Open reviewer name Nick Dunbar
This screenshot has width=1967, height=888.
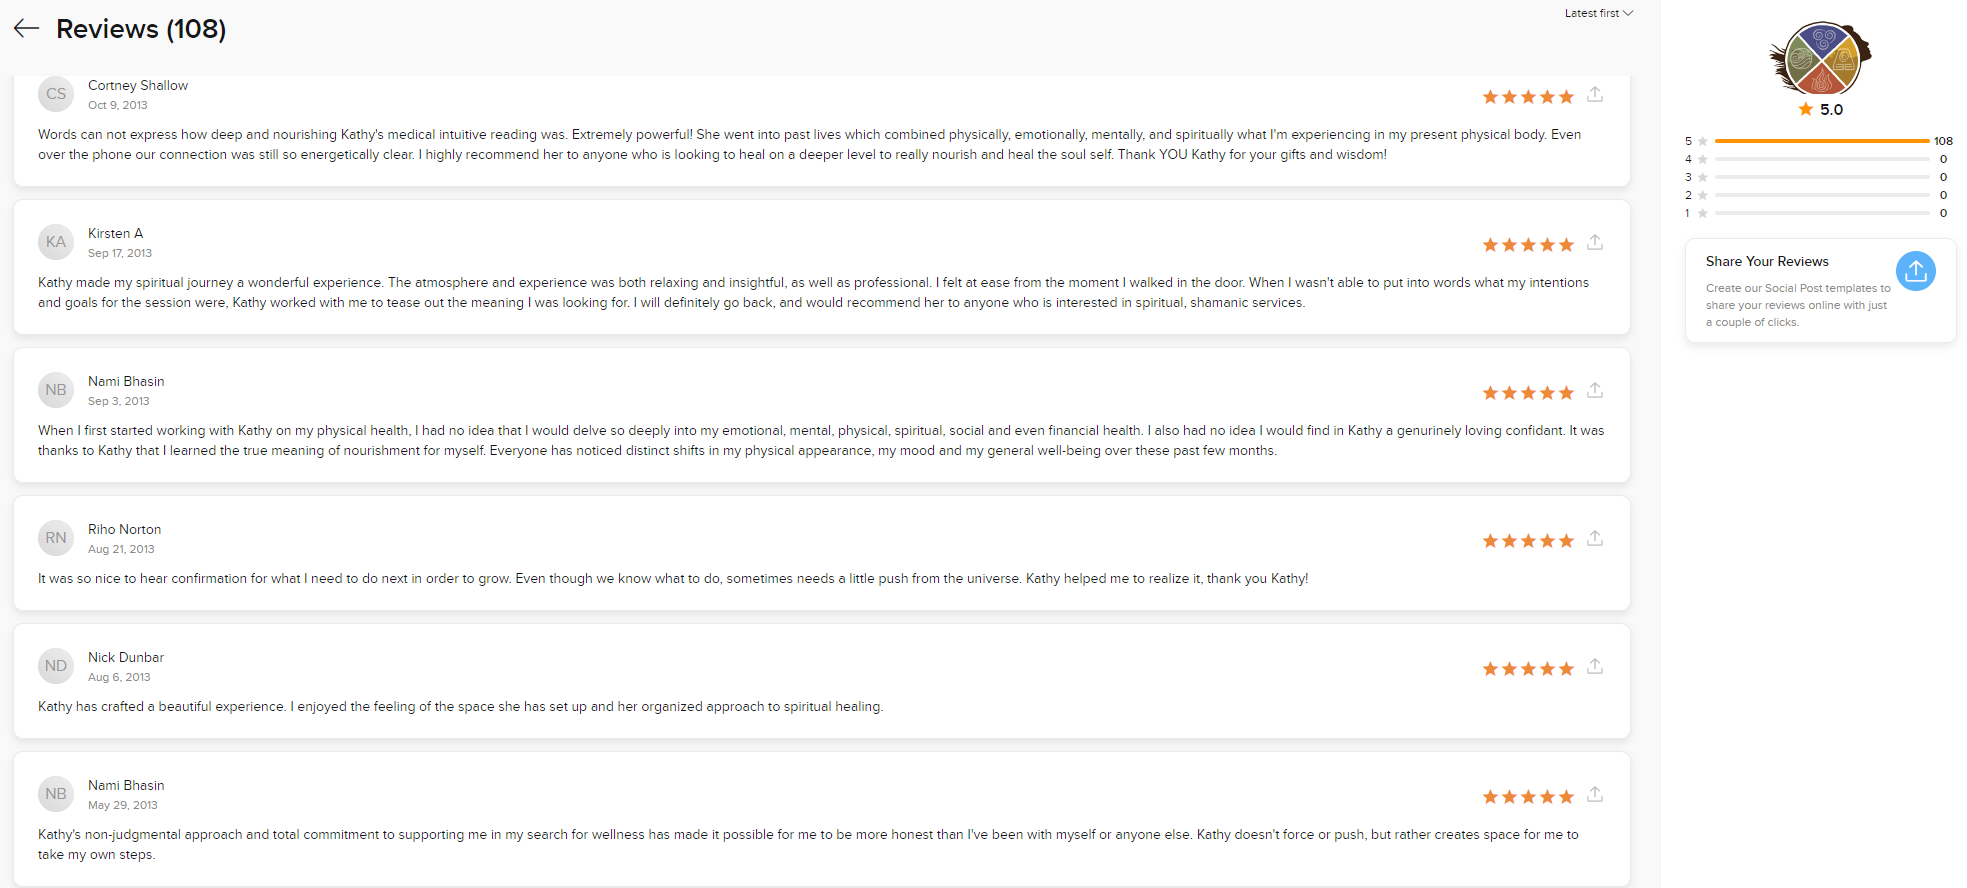[x=126, y=657]
